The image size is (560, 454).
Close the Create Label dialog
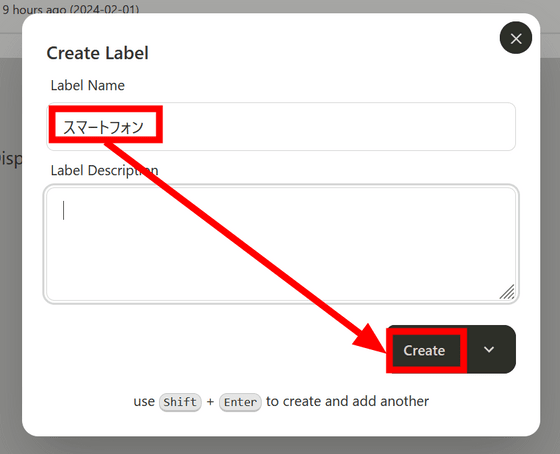[516, 38]
